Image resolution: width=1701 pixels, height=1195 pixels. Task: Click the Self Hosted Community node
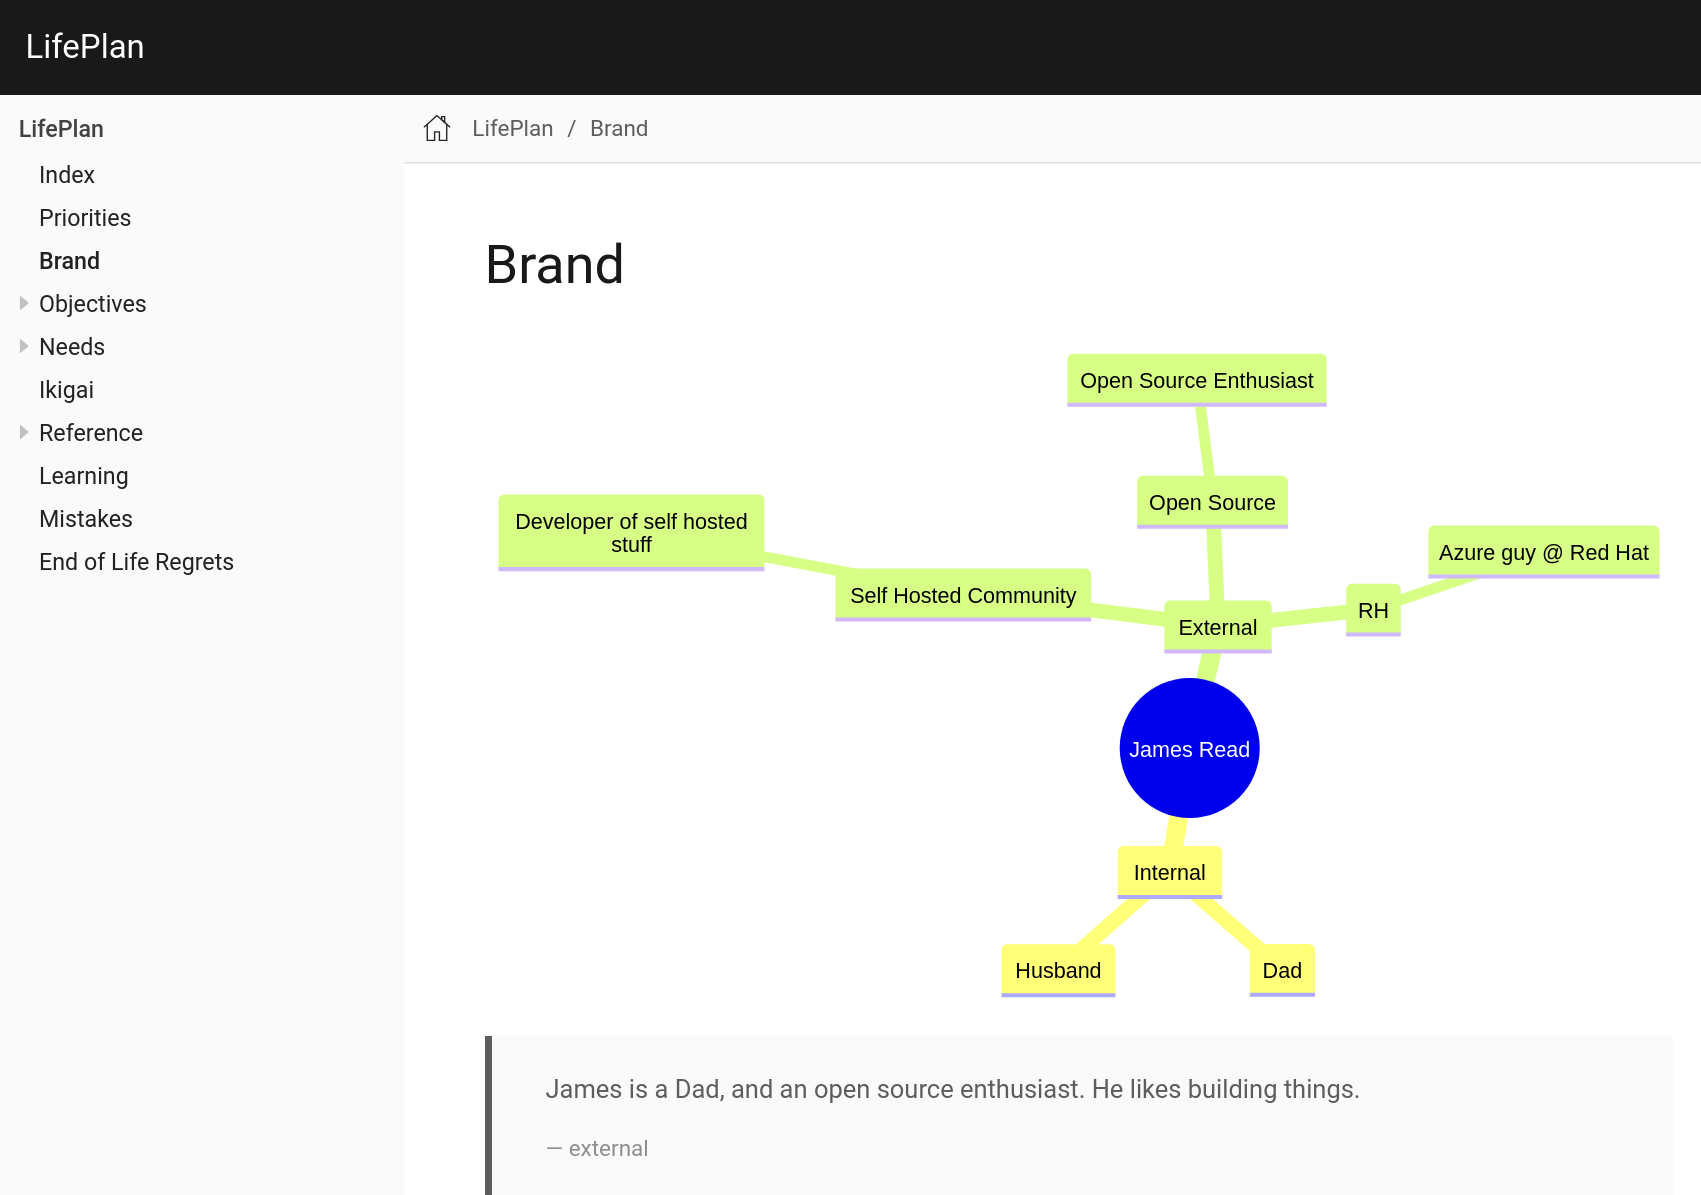(962, 595)
